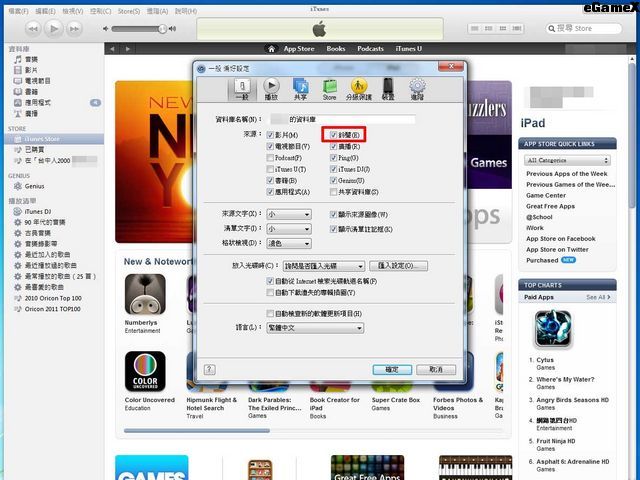The image size is (640, 480).
Task: Switch to the iTunes U store tab
Action: click(x=409, y=49)
